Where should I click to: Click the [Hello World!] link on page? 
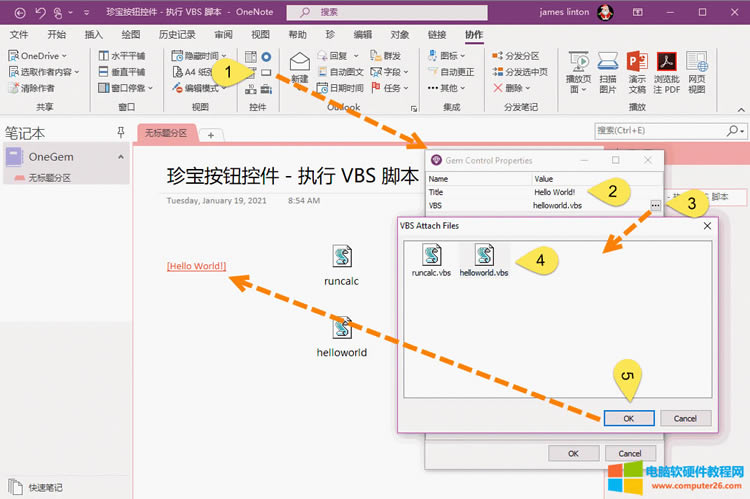197,266
